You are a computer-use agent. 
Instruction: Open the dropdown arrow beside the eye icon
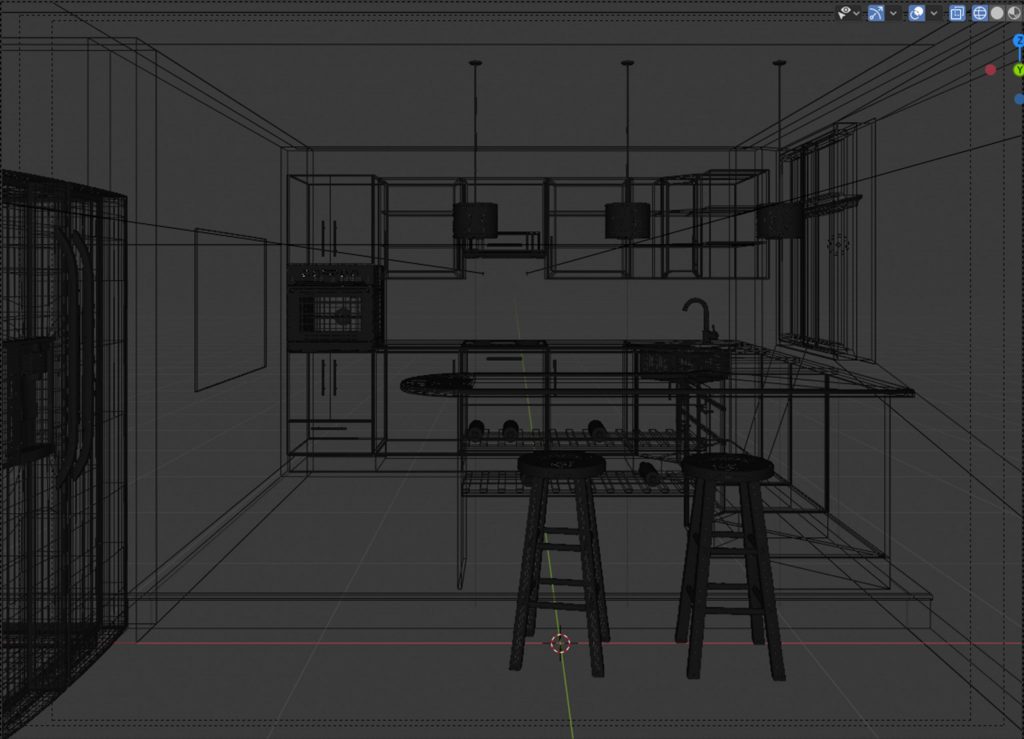(858, 13)
